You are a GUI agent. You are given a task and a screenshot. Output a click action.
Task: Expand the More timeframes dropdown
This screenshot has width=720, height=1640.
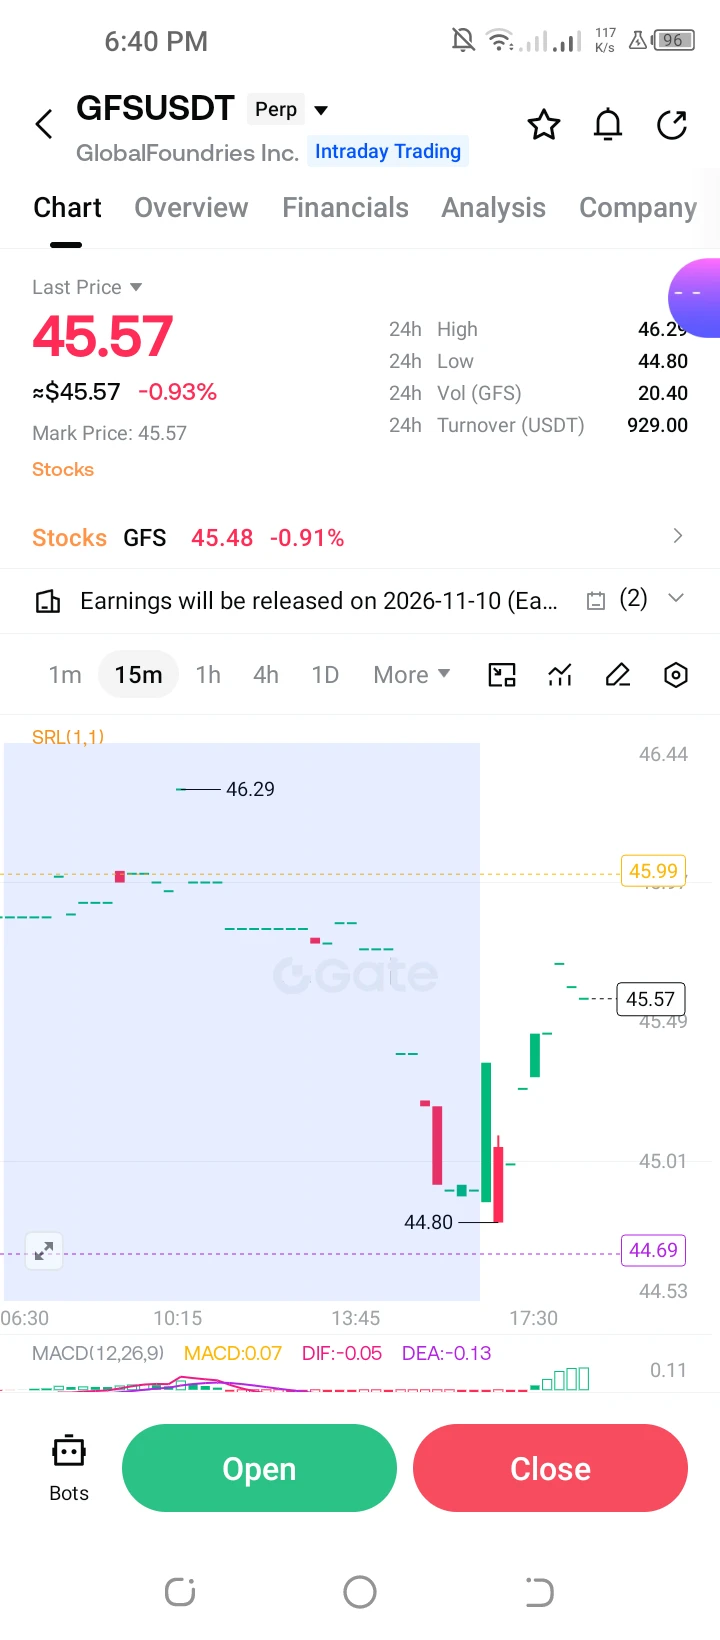point(412,675)
